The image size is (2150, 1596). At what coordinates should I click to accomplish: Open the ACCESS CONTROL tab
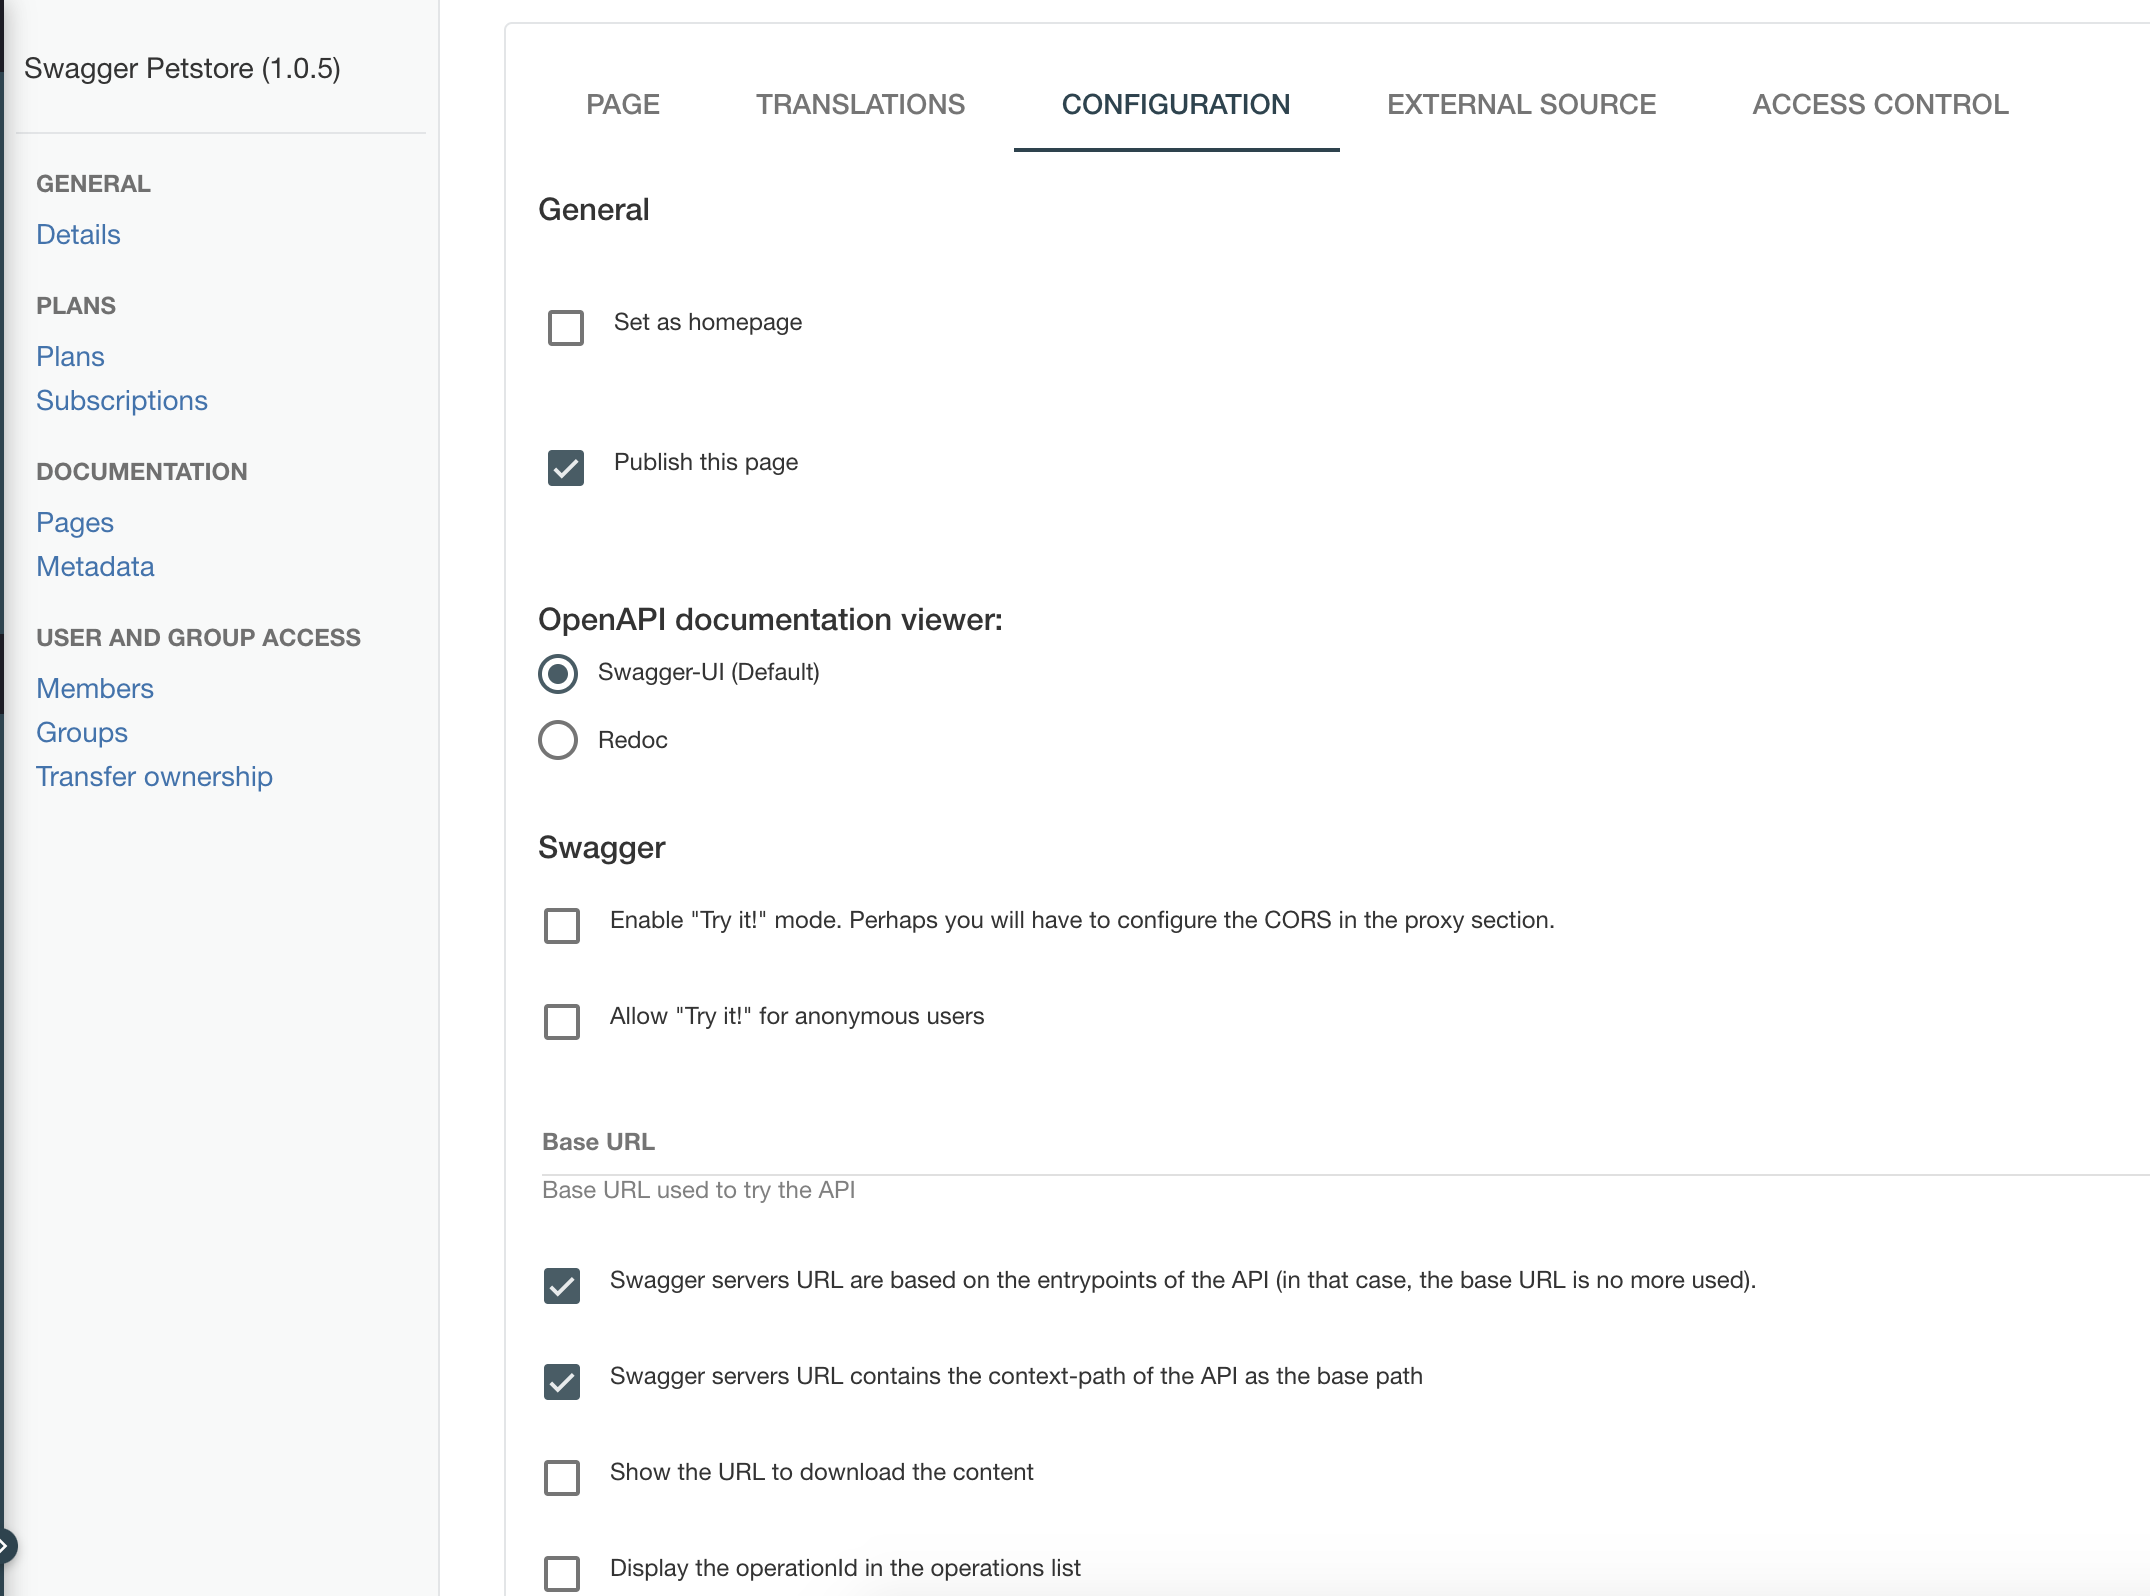[1880, 104]
